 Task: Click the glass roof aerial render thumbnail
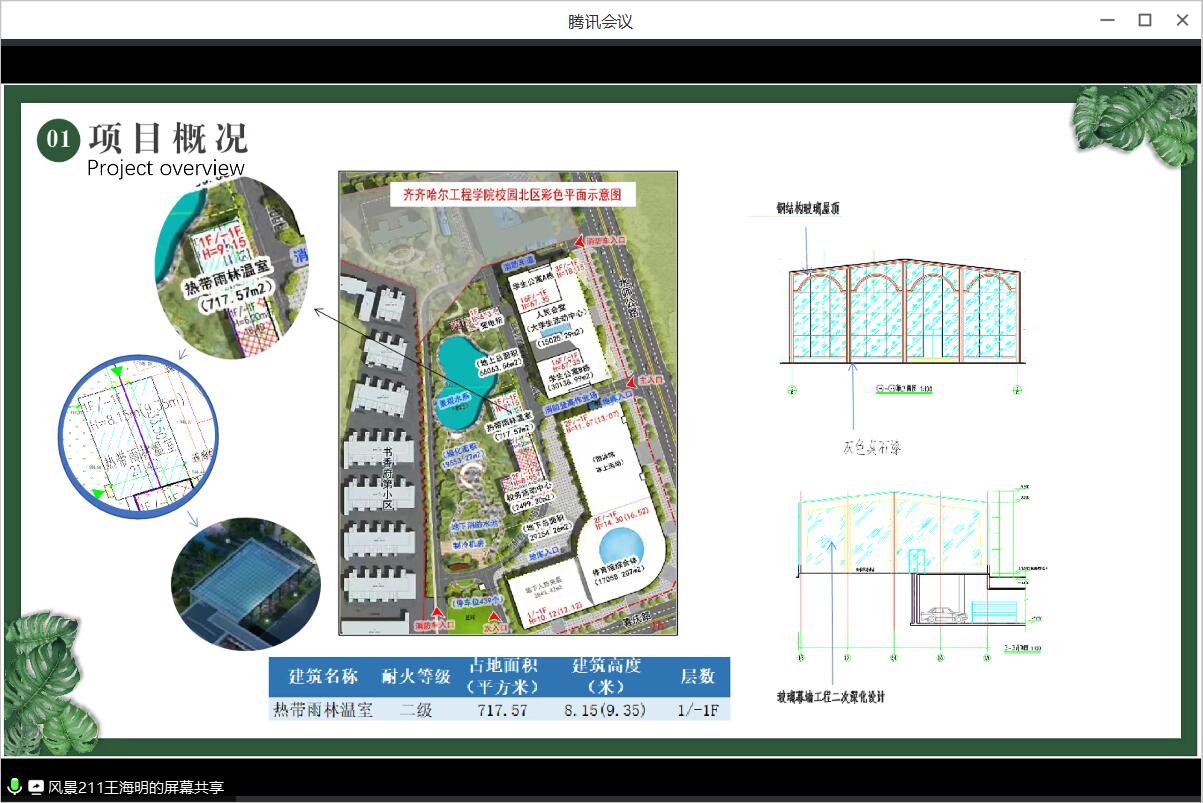point(245,583)
